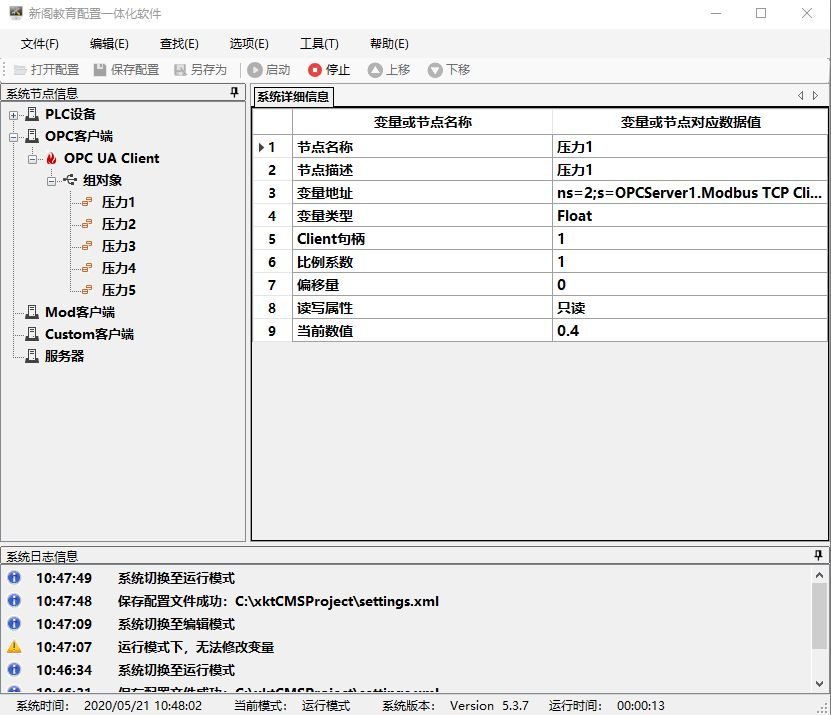Collapse the OPC客户端 tree node
Screen dimensions: 831x715
14,137
